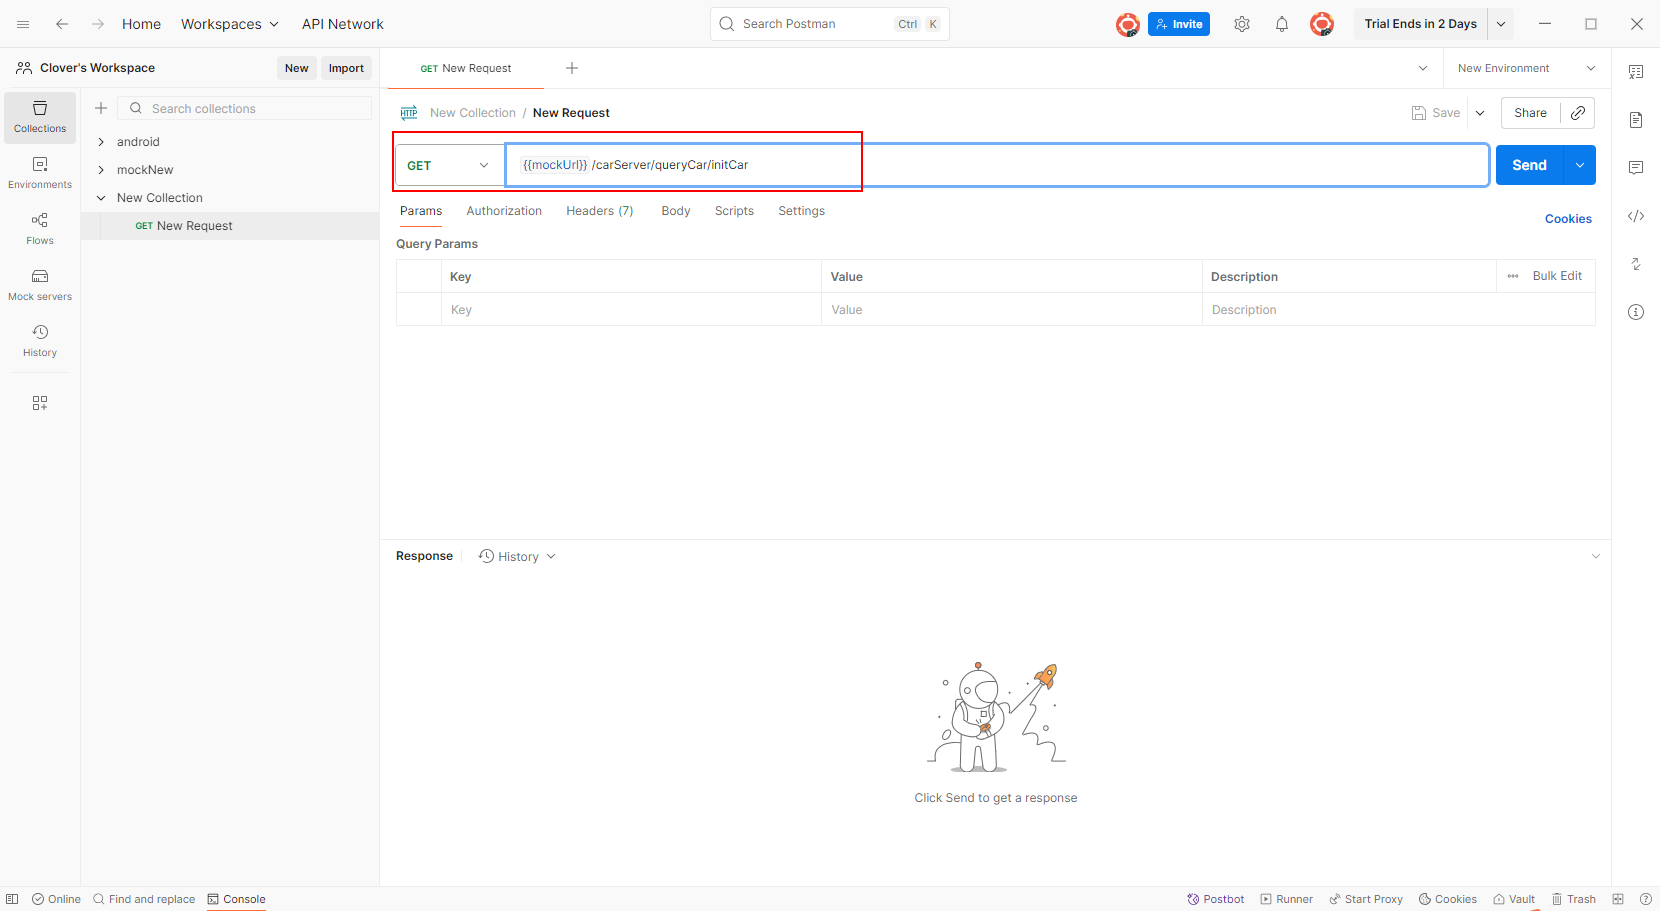Open the configure sidebar grid icon

coord(40,403)
